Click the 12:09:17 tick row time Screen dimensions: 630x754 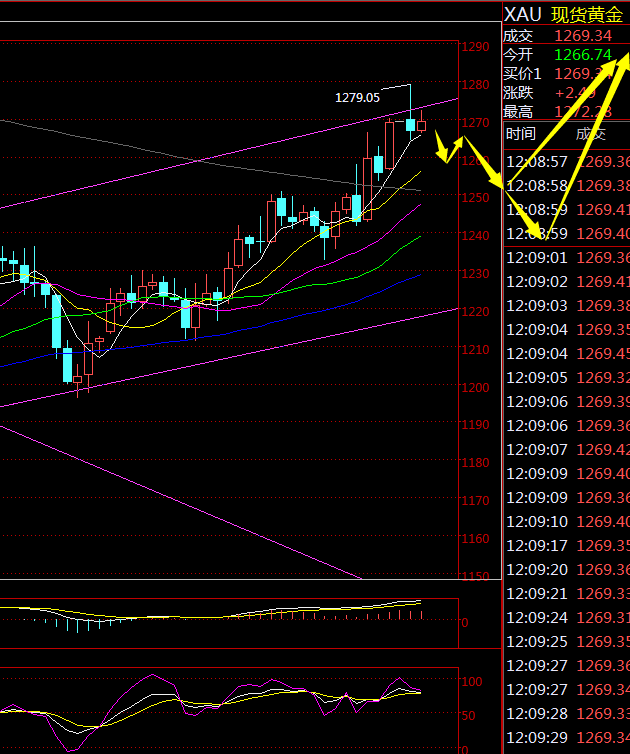537,545
